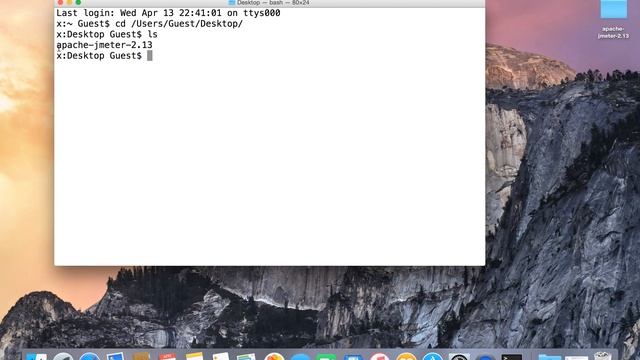Zoom the Terminal window with the green button
The image size is (640, 360).
pos(78,2)
